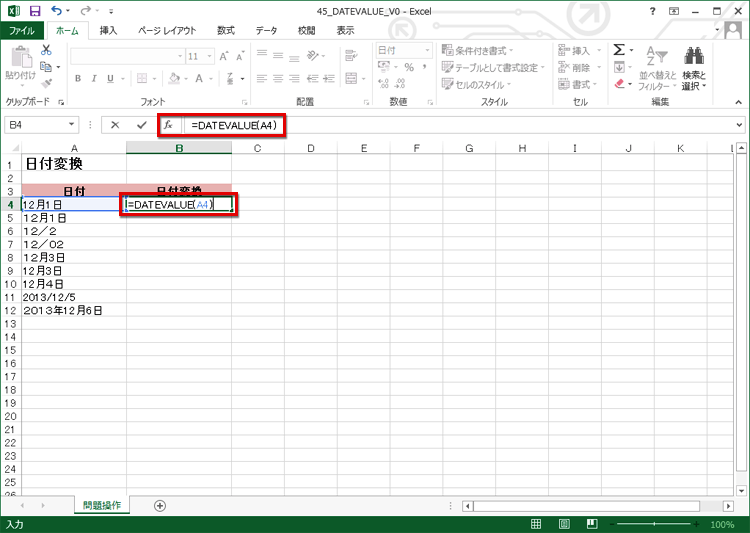
Task: Increase font size with large A
Action: click(224, 56)
